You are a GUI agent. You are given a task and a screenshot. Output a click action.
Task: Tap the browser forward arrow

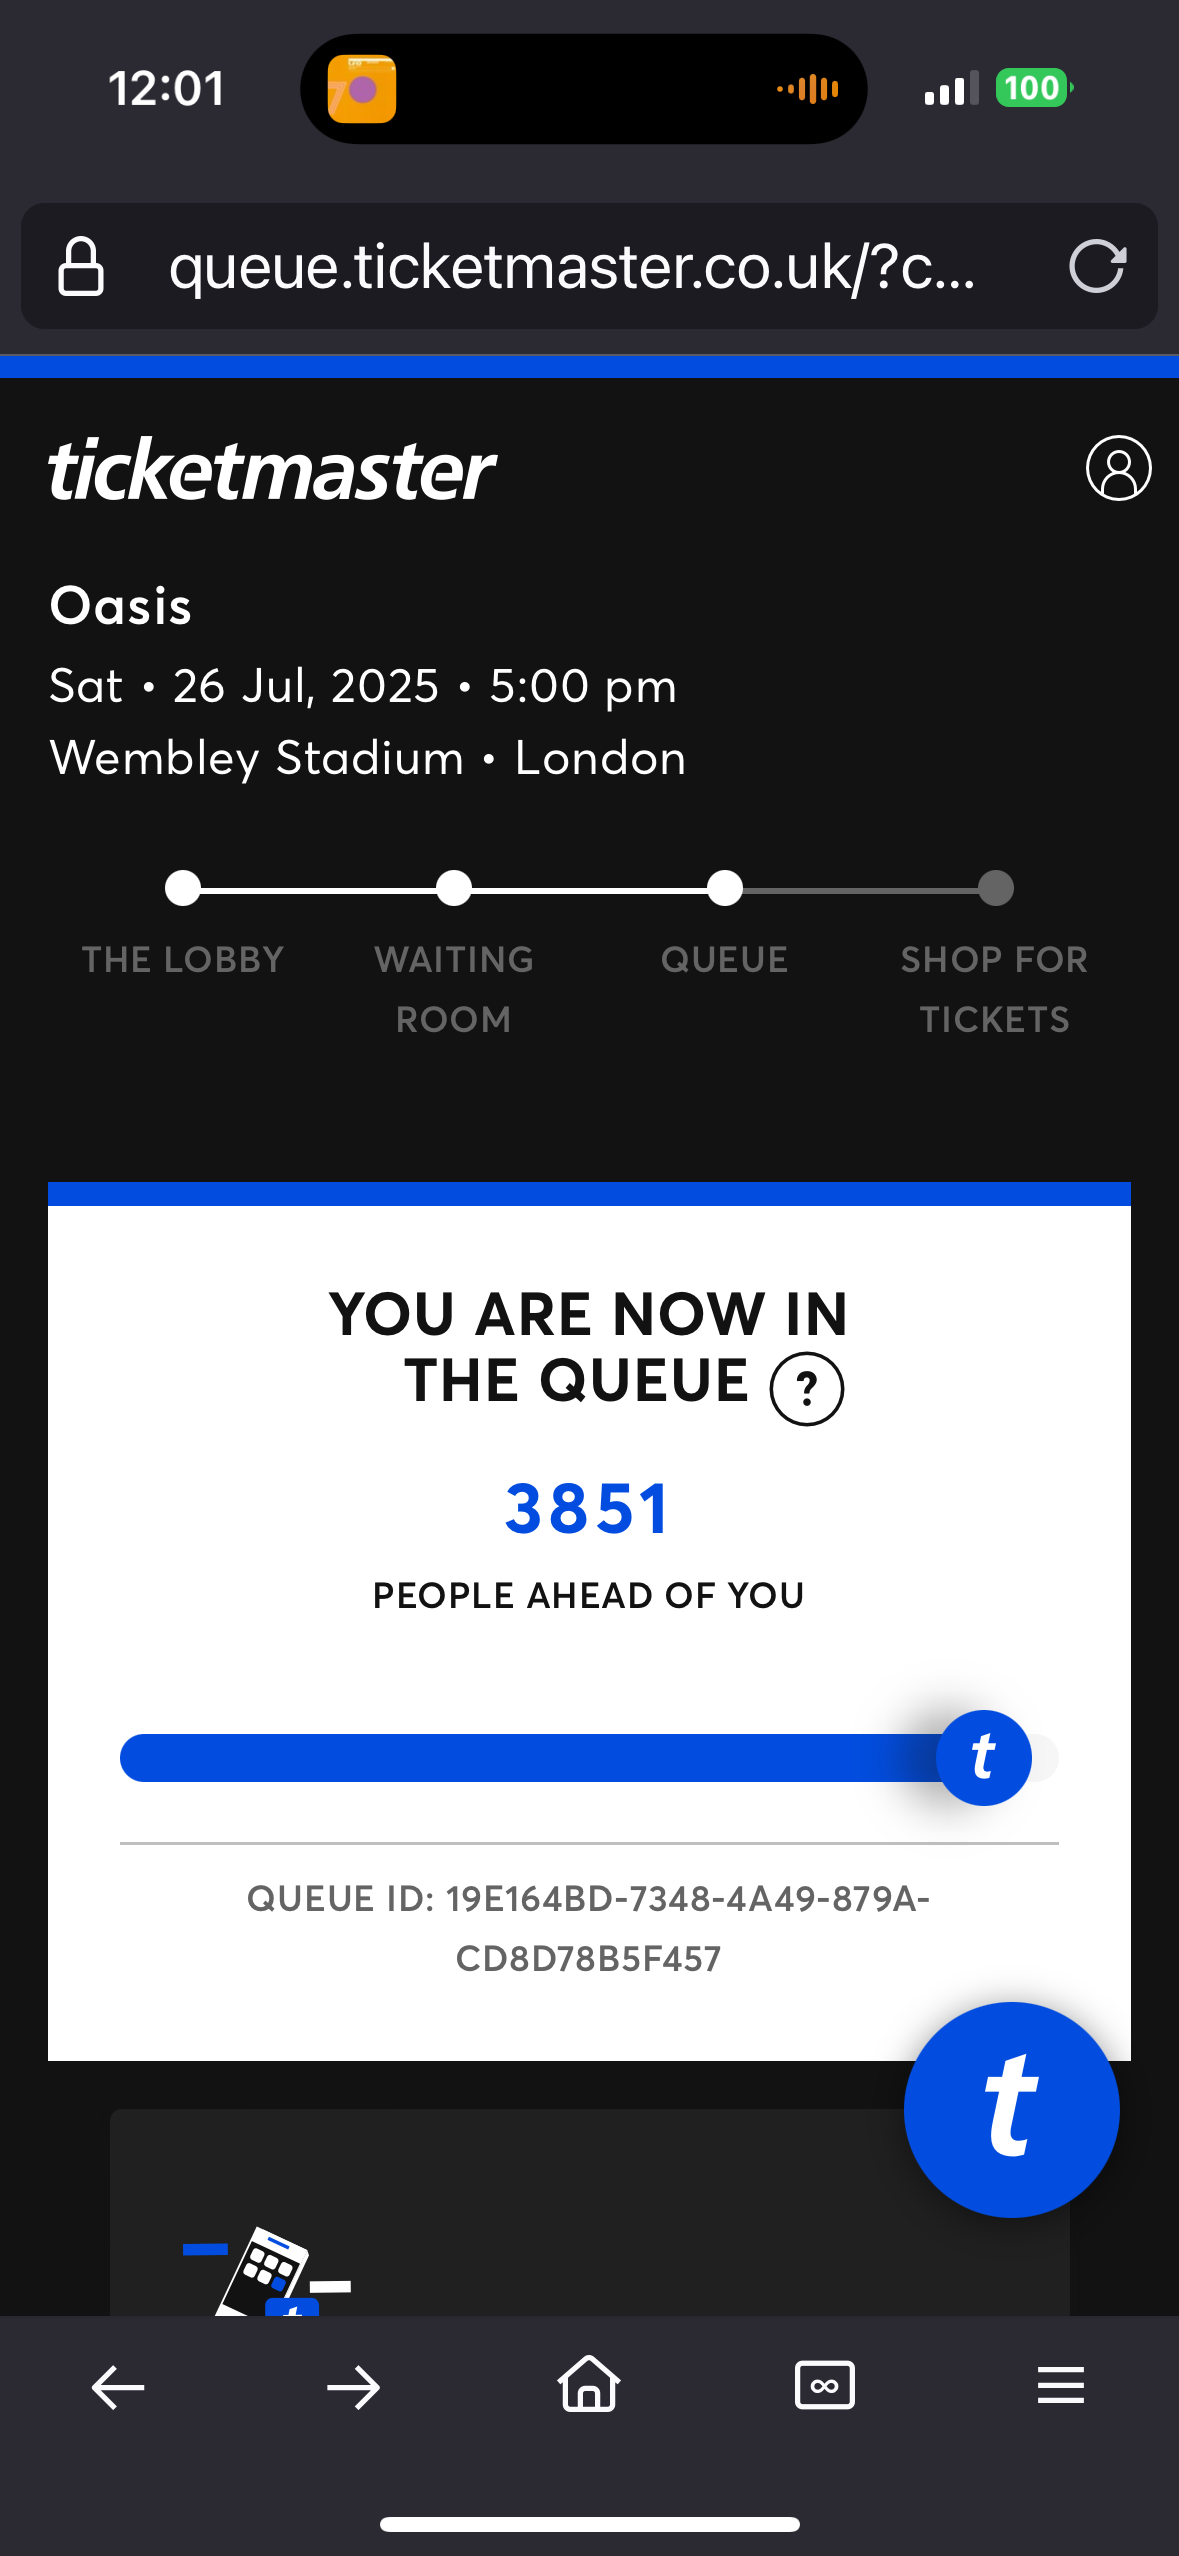(x=353, y=2387)
